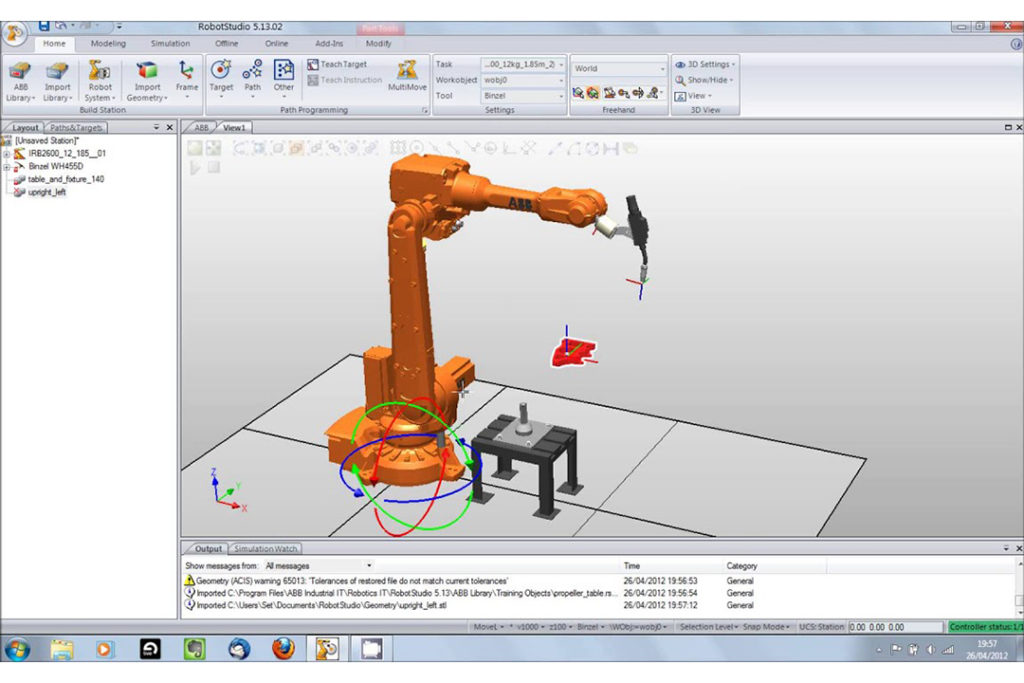Switch to the Modeling ribbon tab
Viewport: 1024px width, 683px height.
click(x=108, y=44)
